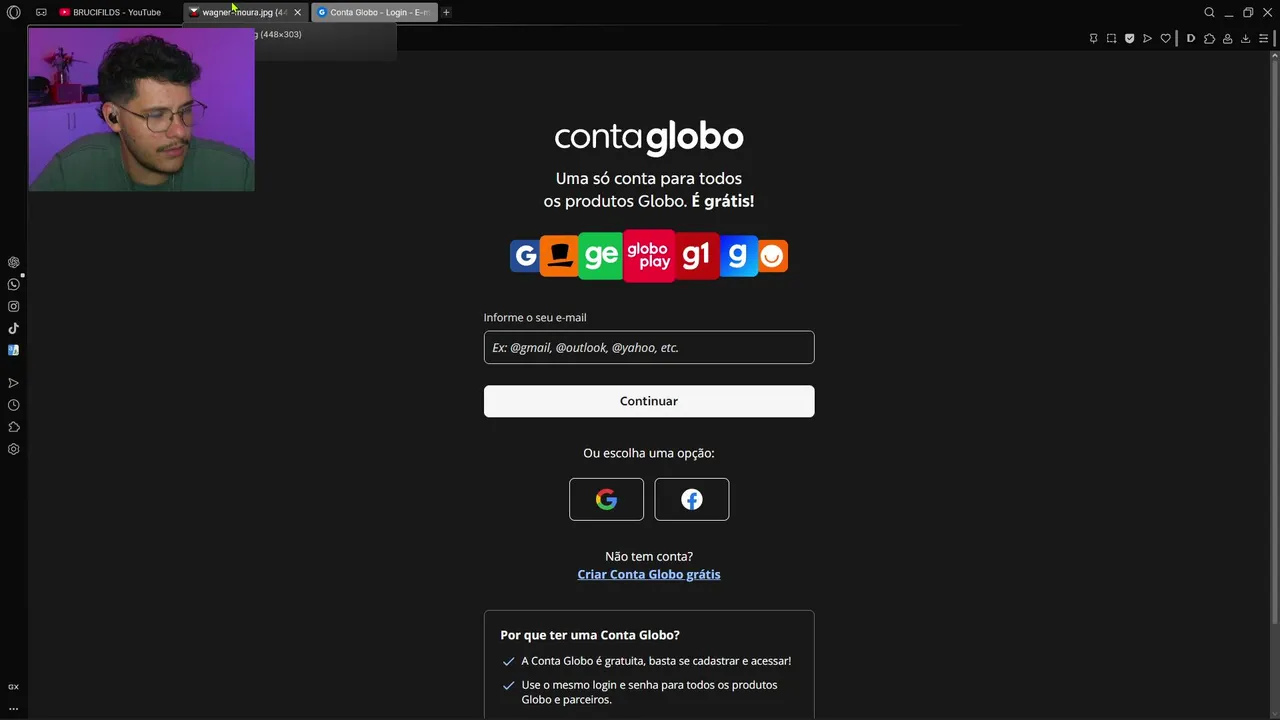Click 'A Conta Globo é gratuita' bullet text

[656, 661]
